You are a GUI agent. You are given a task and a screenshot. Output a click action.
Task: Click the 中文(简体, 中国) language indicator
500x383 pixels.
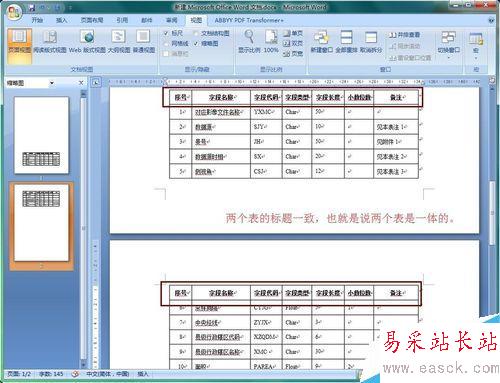(x=108, y=374)
